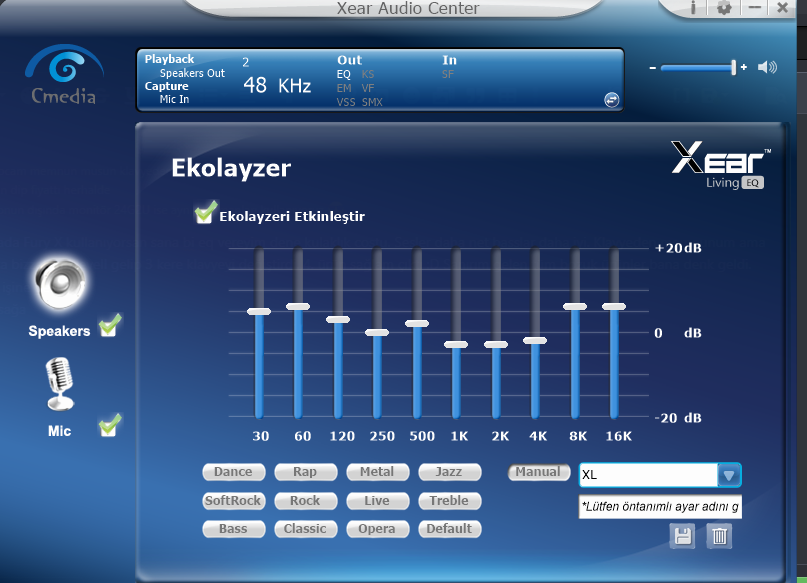Click the 60 Hz band slider handle
807x583 pixels.
298,306
